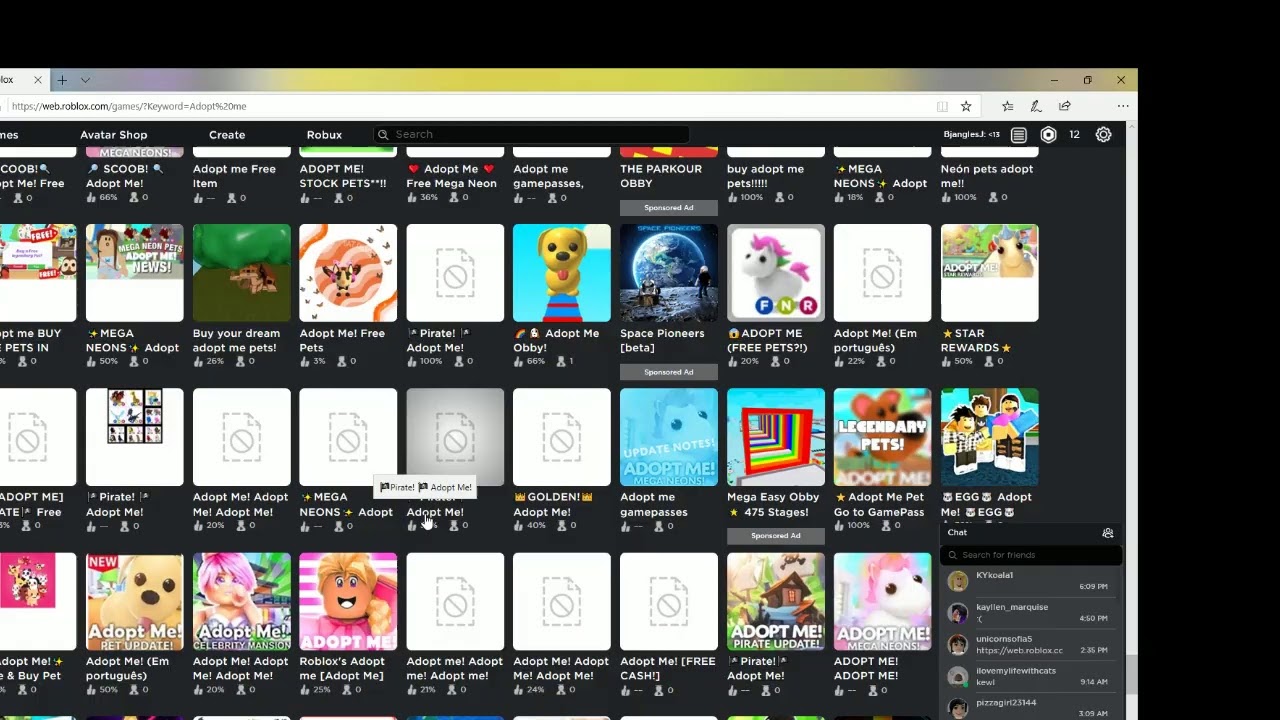Screen dimensions: 1280x720
Task: Collapse the Chat panel header
Action: pos(1031,533)
